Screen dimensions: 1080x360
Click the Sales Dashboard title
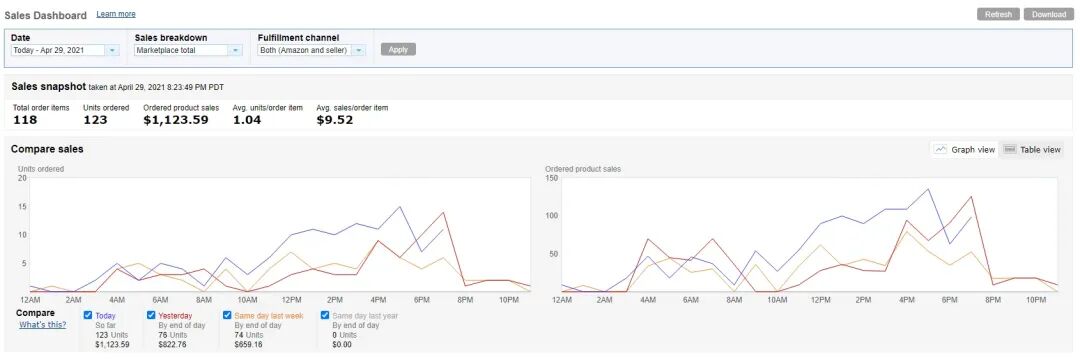pos(46,14)
